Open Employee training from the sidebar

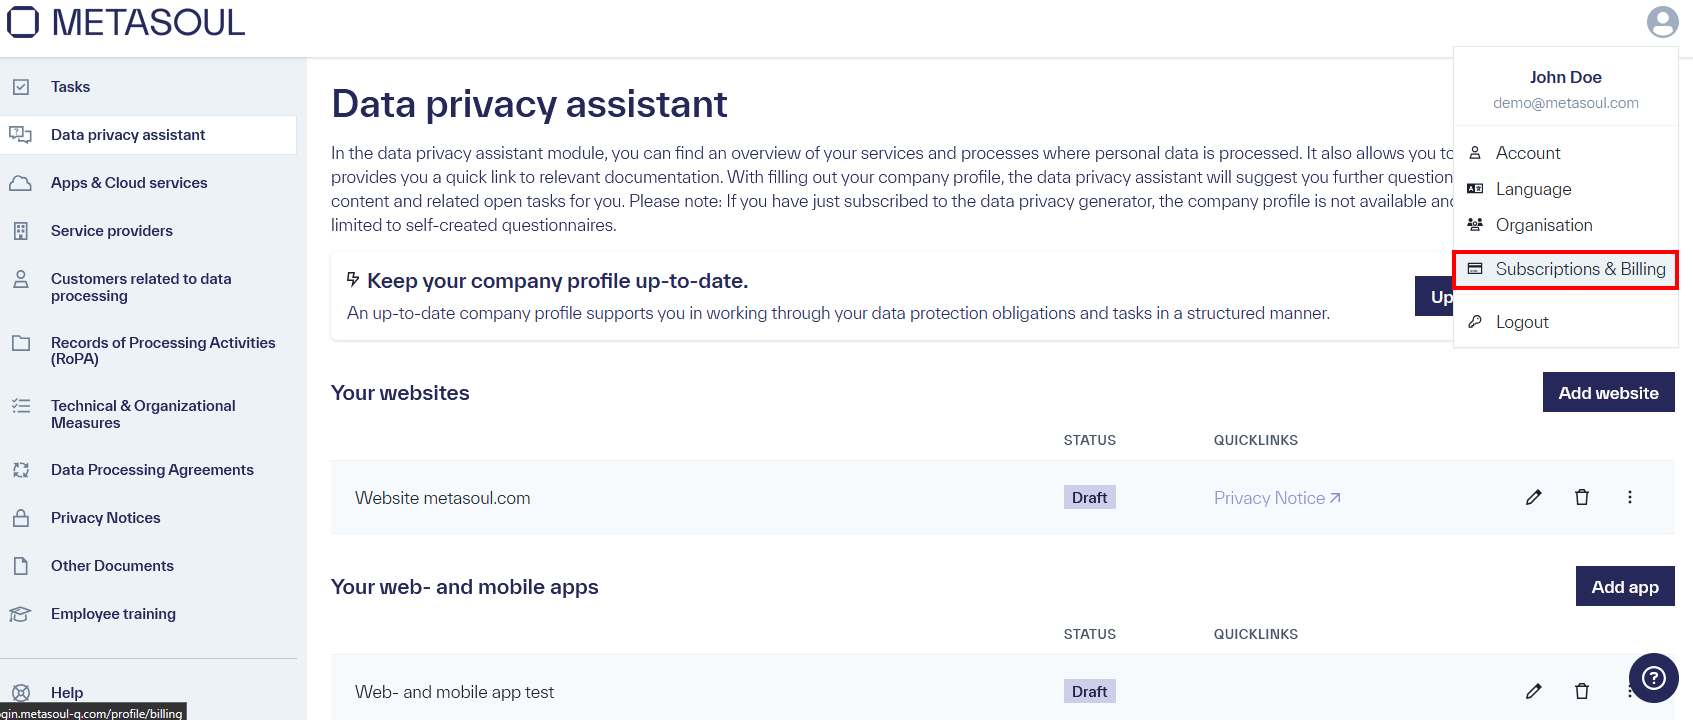(x=113, y=613)
